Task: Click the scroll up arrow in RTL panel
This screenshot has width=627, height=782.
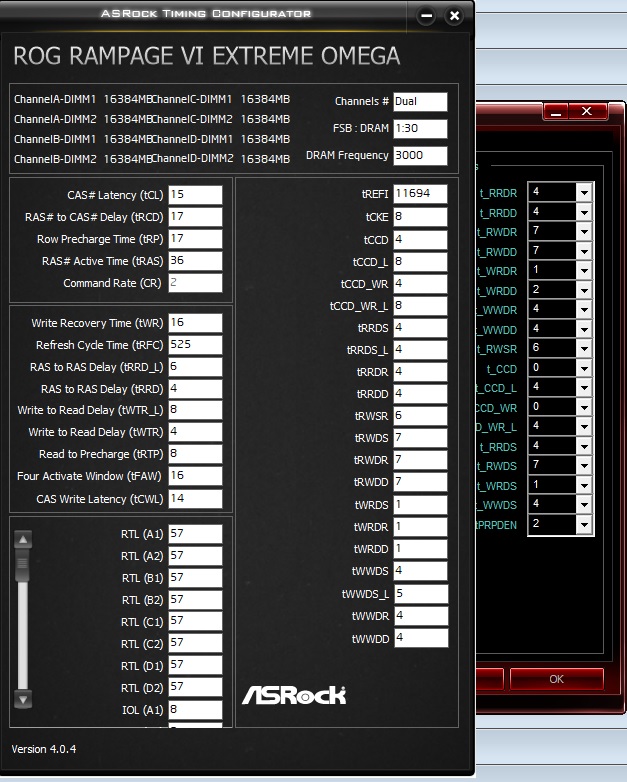Action: [23, 539]
